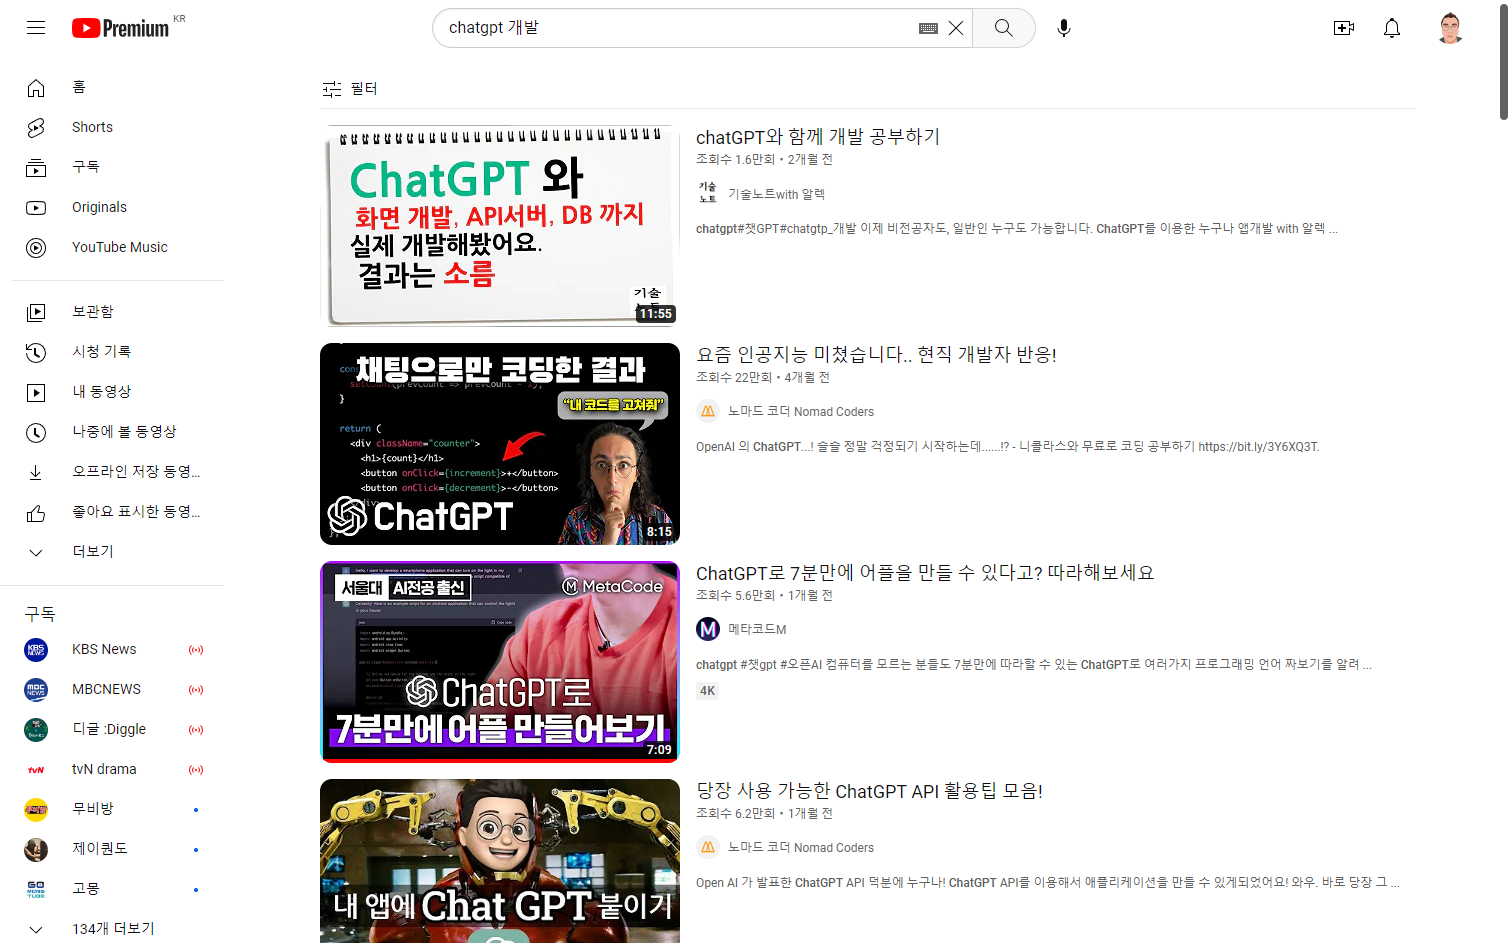Open the hamburger guide menu
Screen dimensions: 1512x943
tap(36, 28)
